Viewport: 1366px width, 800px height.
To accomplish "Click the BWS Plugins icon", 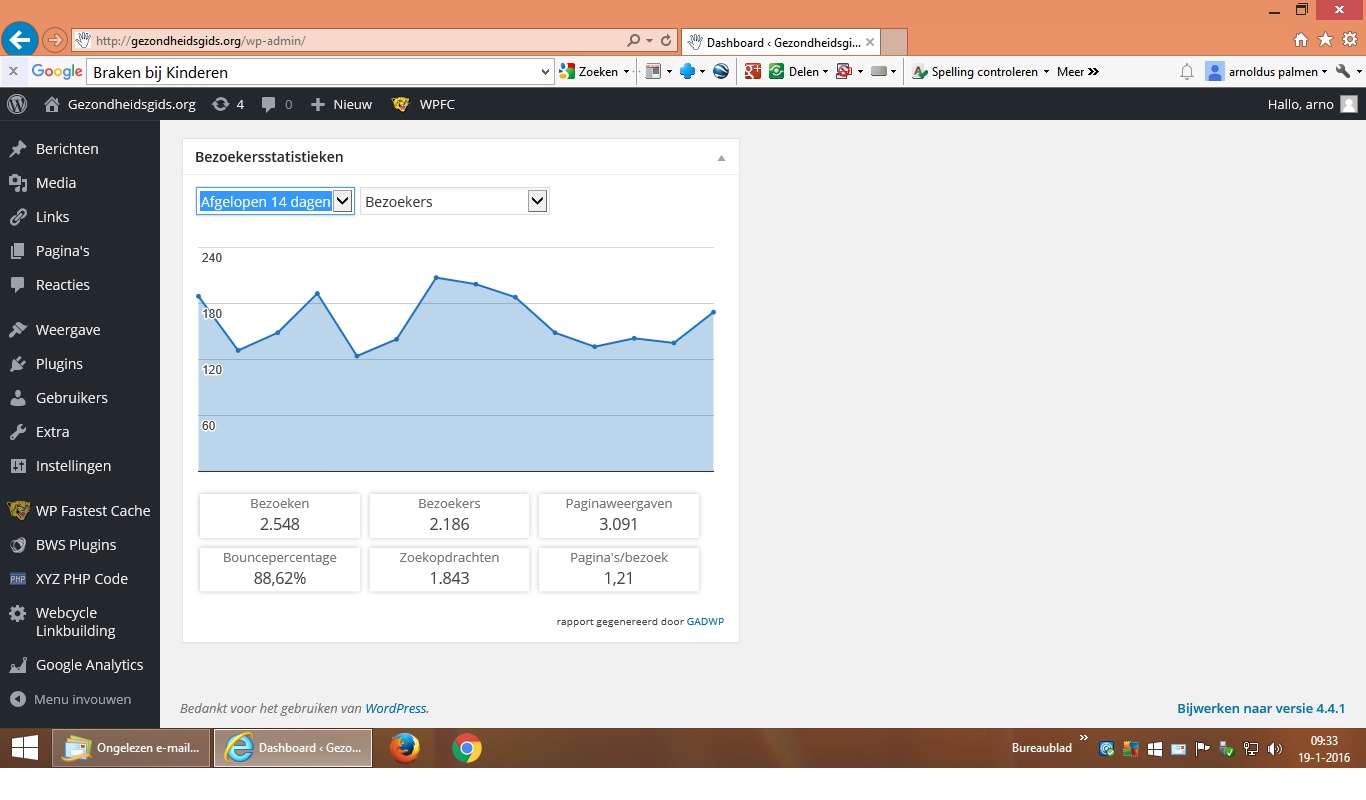I will (17, 545).
